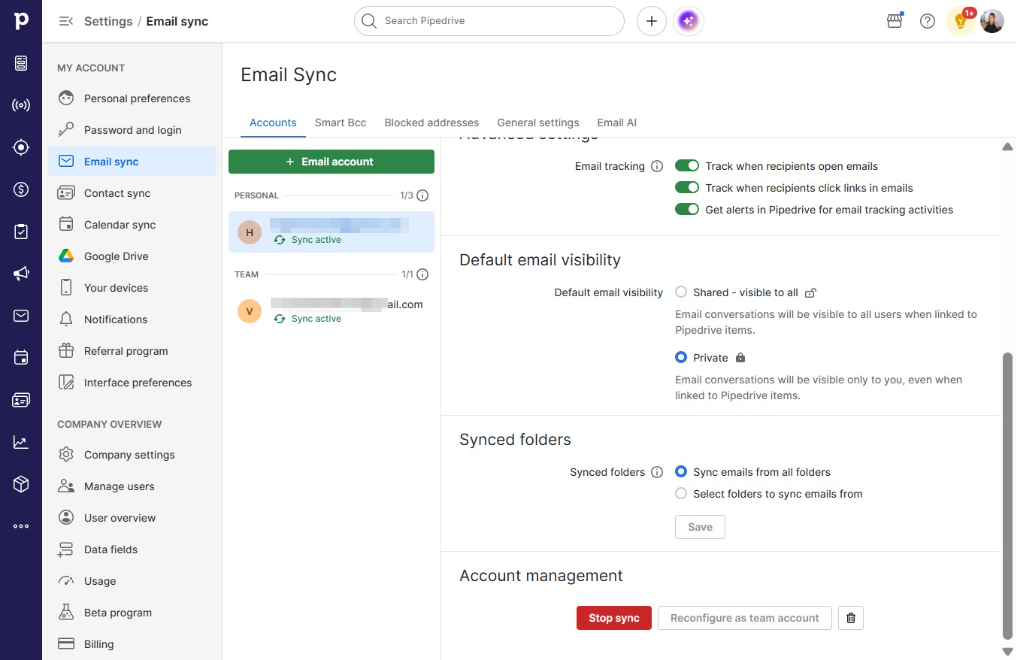Choose Select folders to sync emails from

tap(680, 494)
